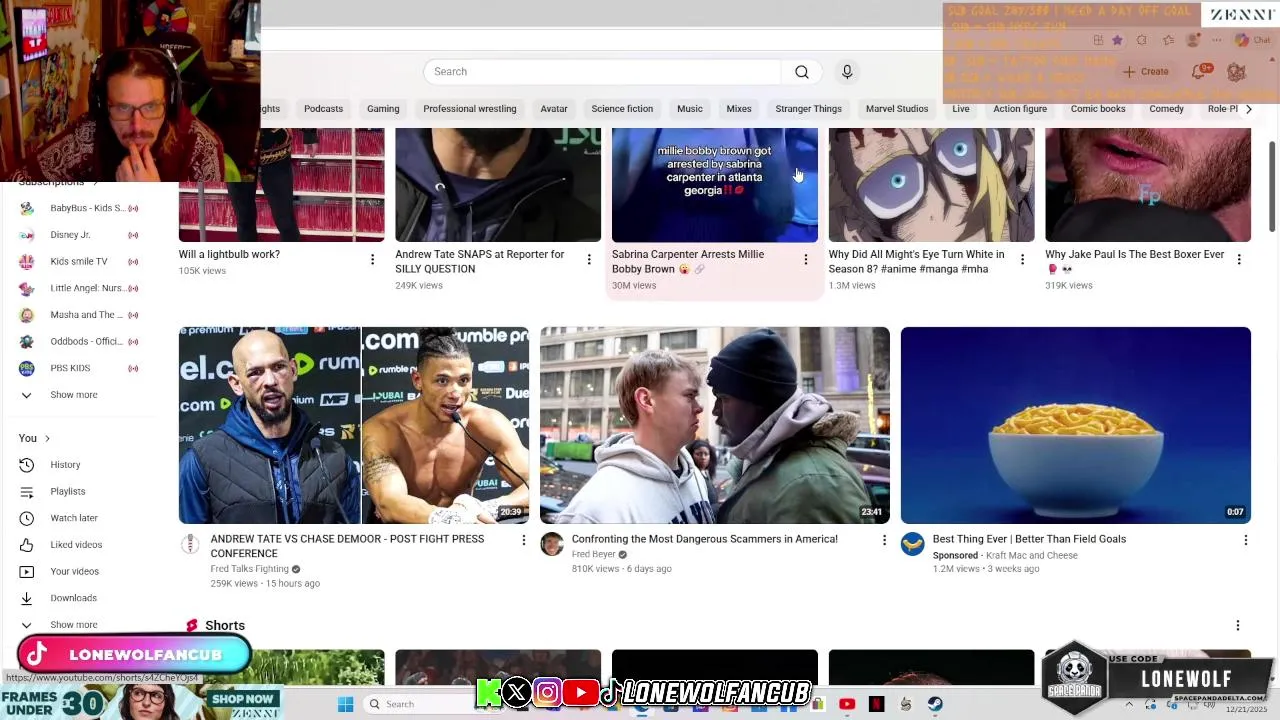
Task: Start voice search with microphone icon
Action: (x=847, y=72)
